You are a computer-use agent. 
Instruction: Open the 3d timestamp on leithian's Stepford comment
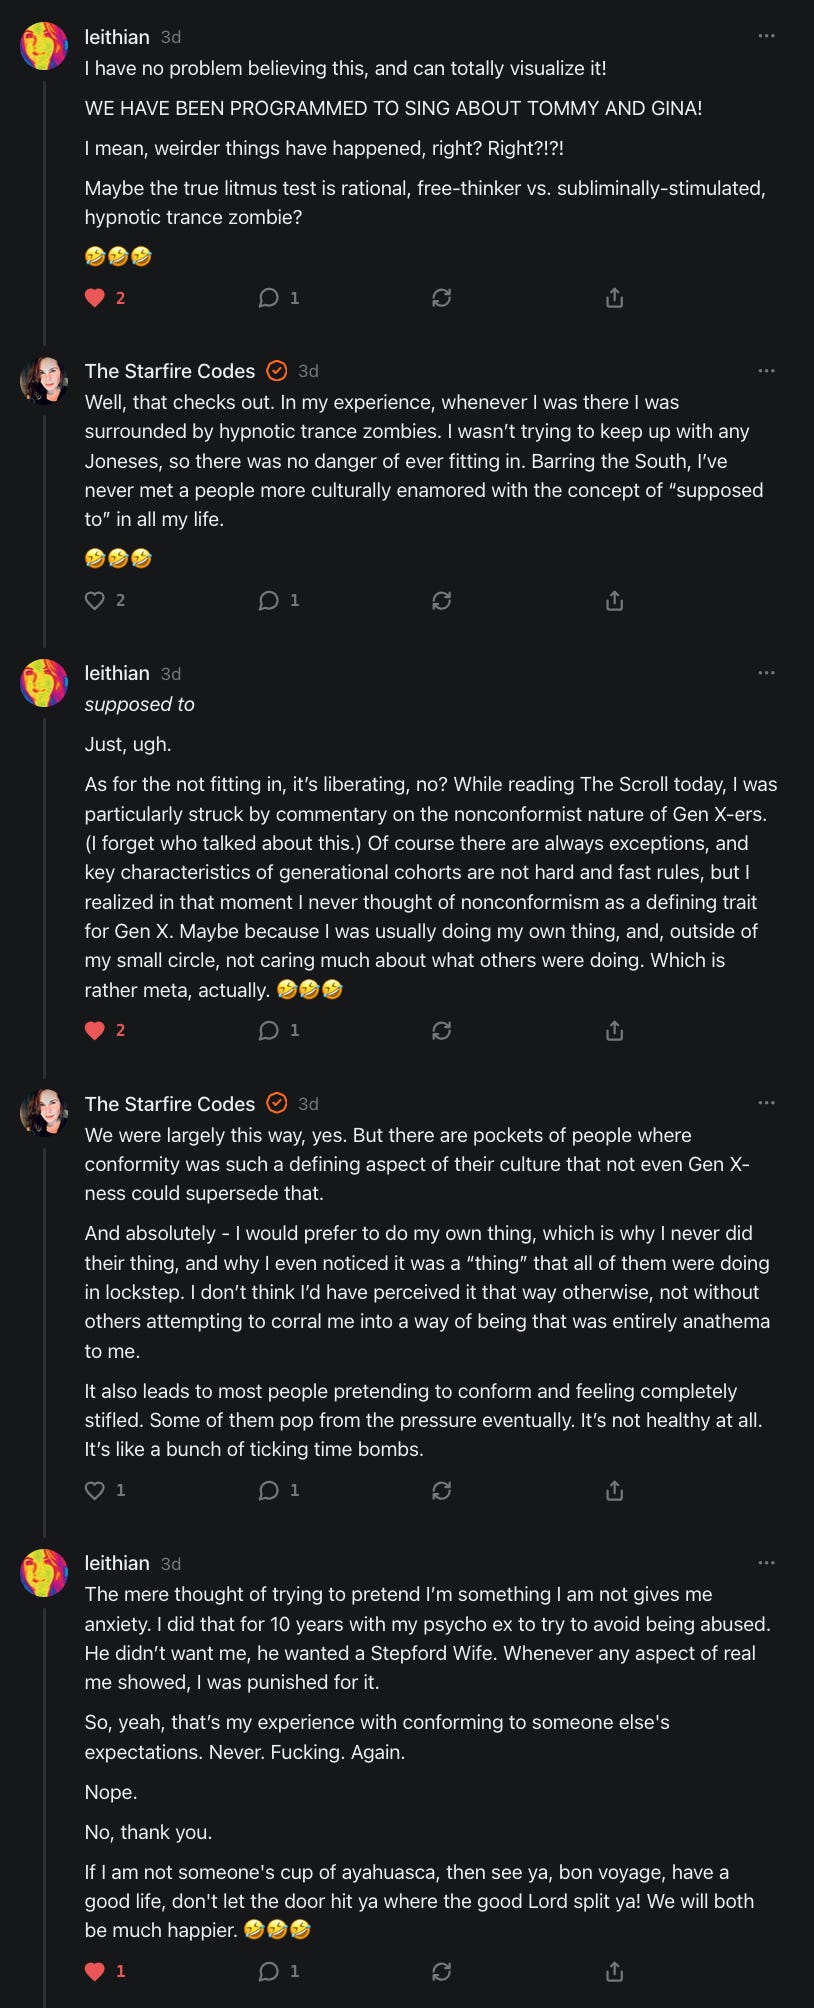(x=171, y=1564)
